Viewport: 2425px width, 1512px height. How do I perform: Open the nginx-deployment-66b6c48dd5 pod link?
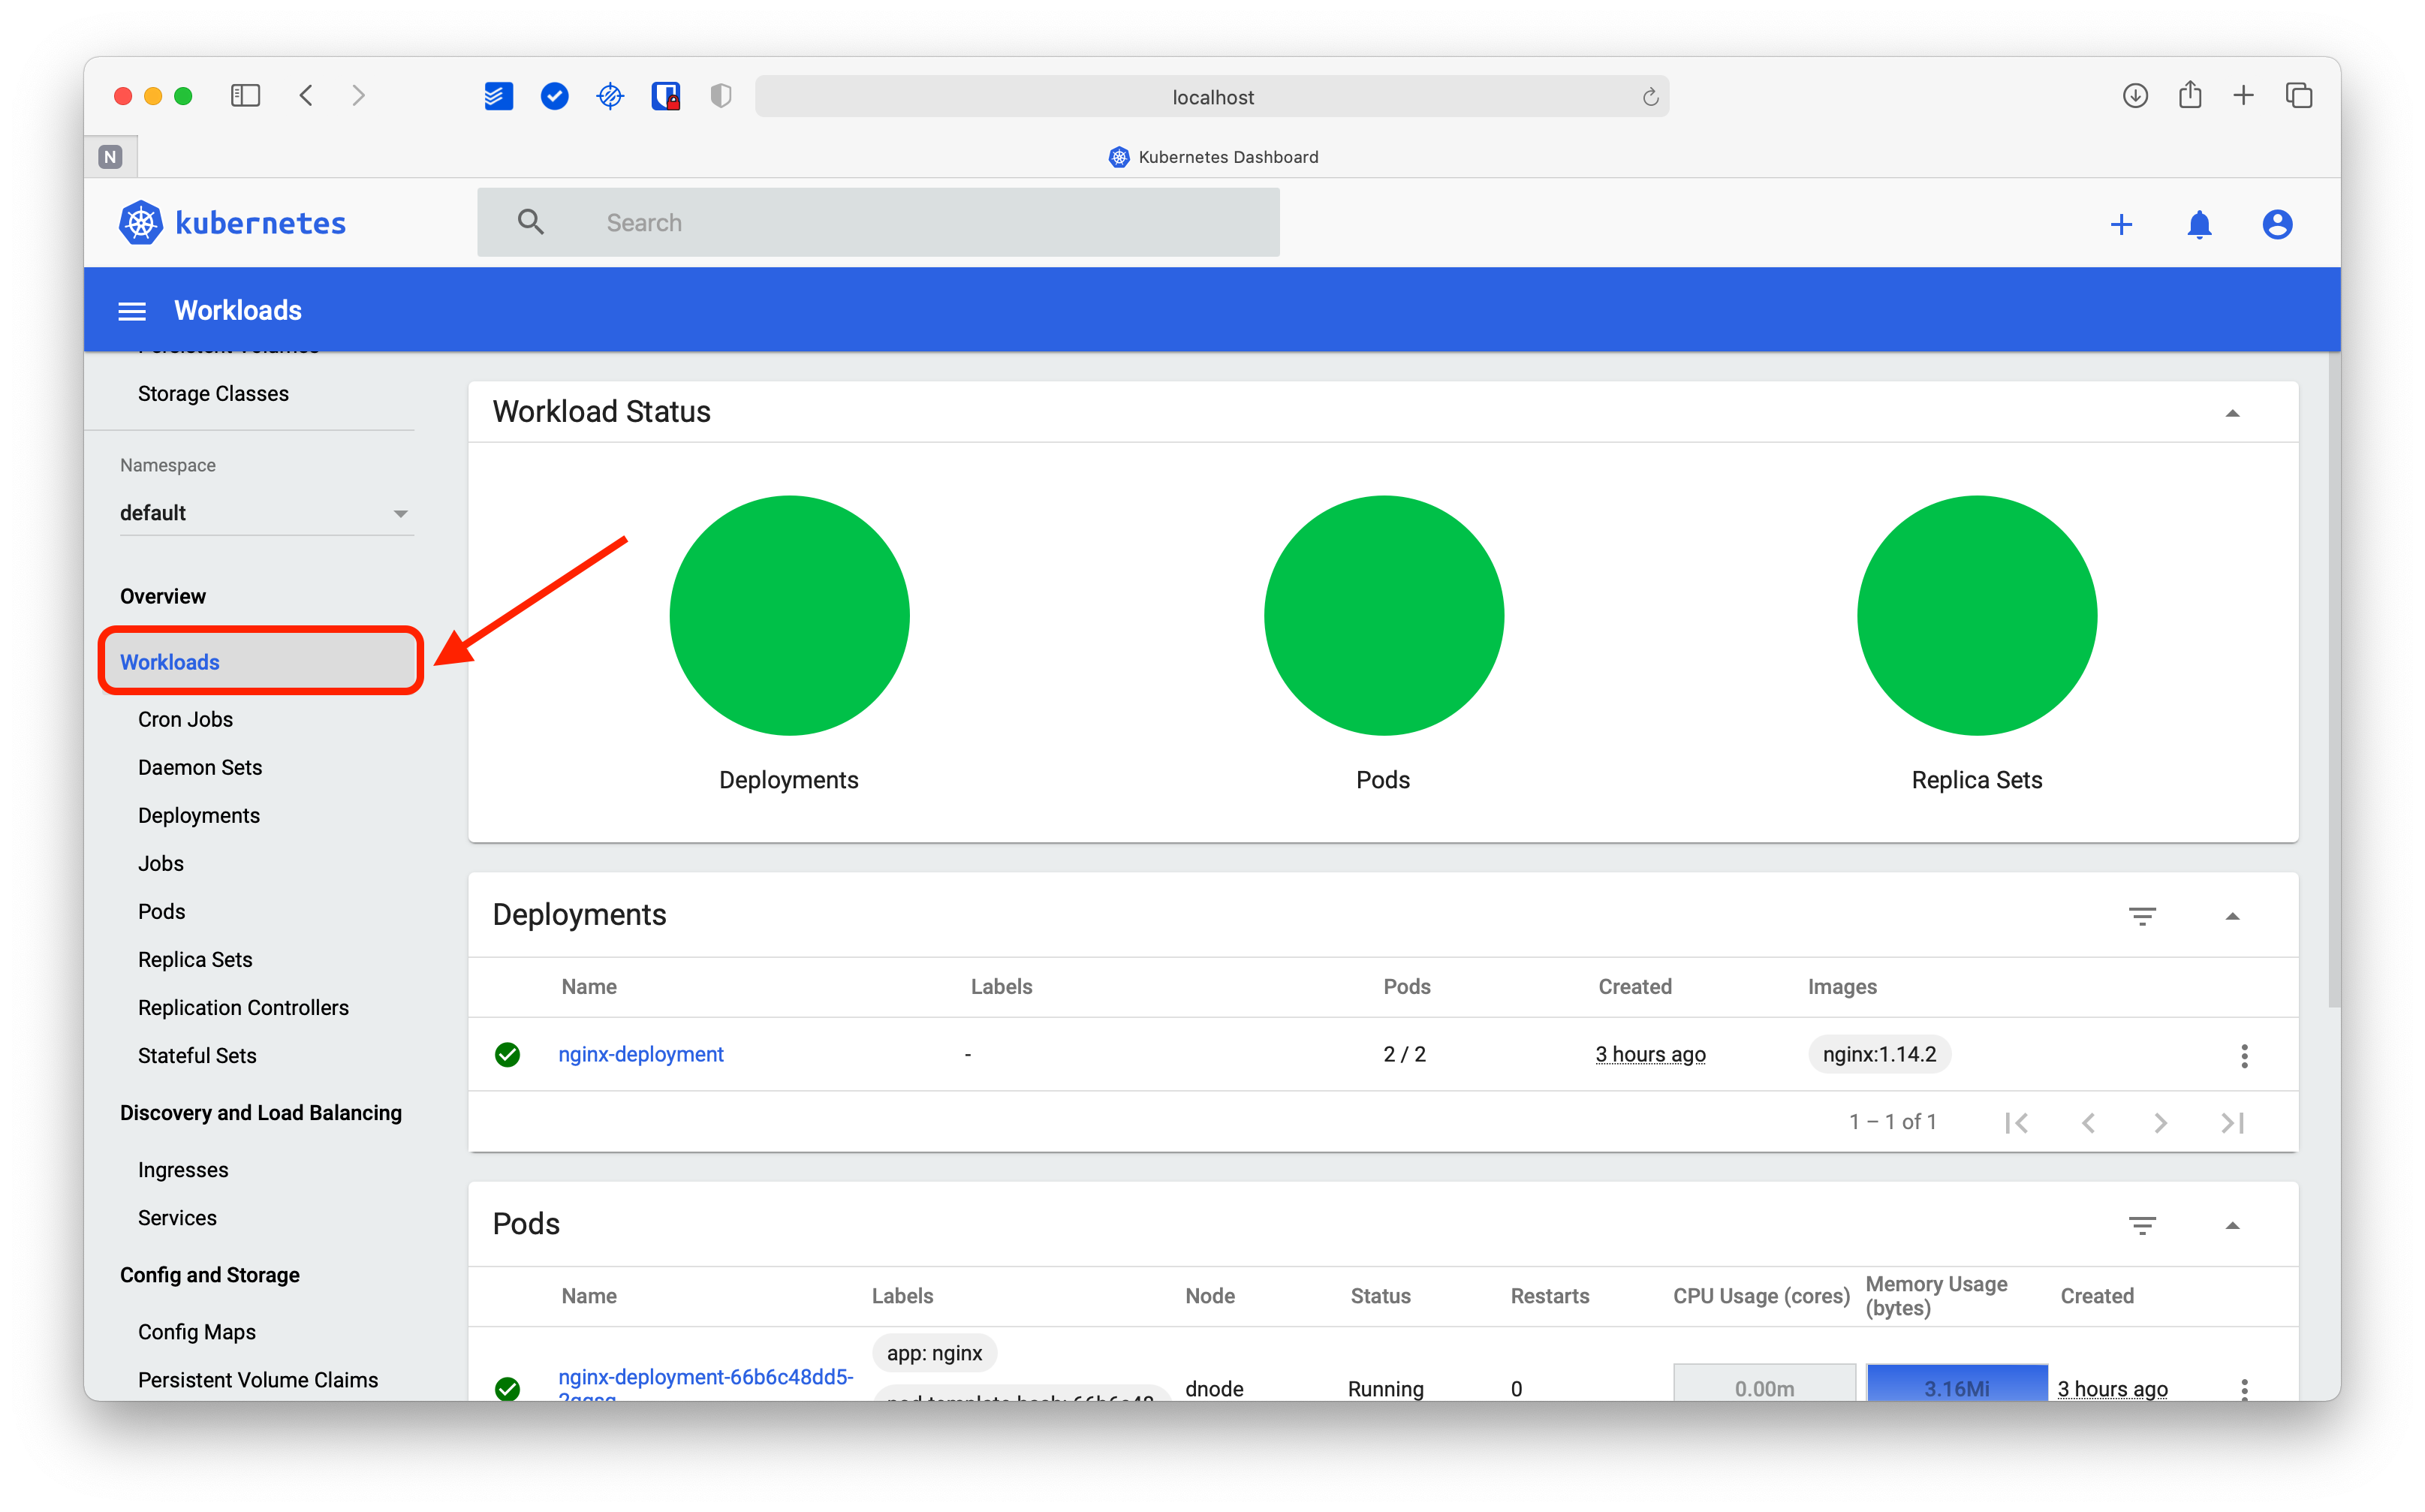point(706,1385)
